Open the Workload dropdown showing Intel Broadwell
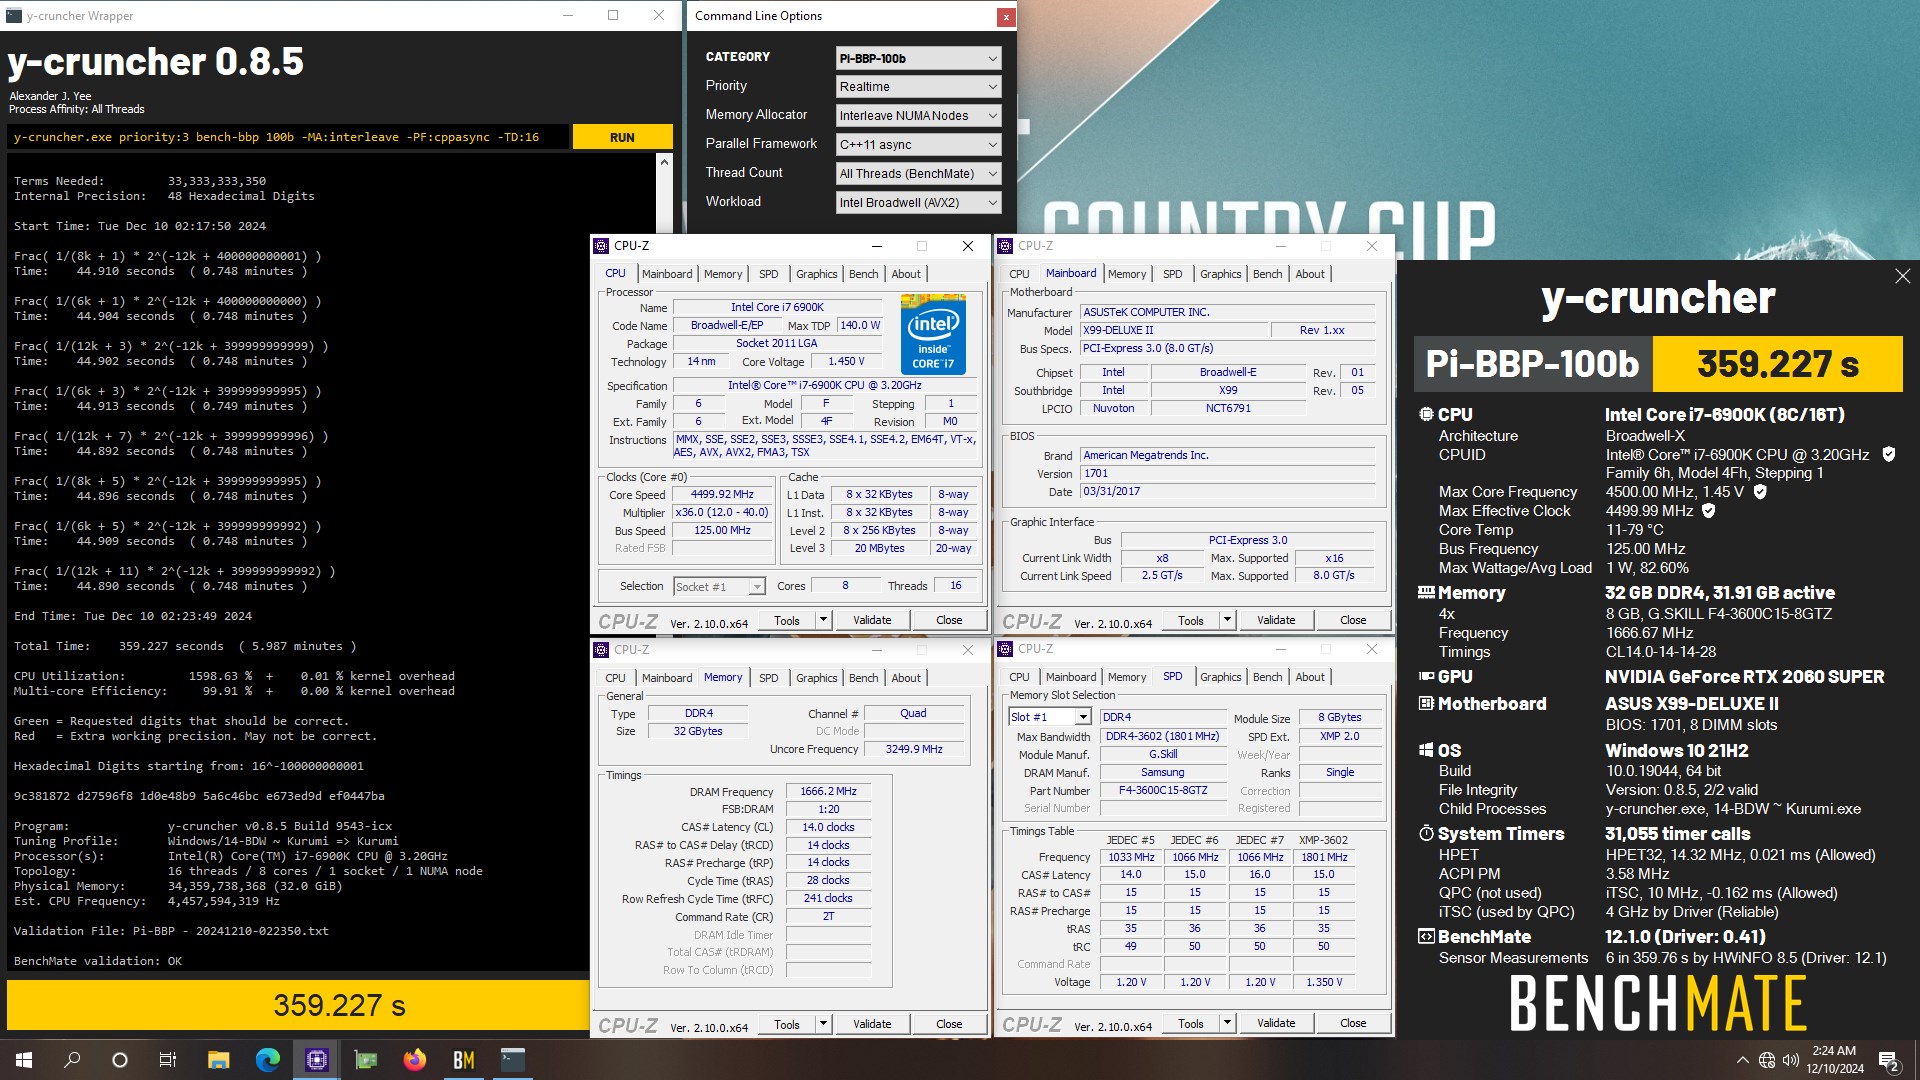The width and height of the screenshot is (1920, 1080). 918,203
